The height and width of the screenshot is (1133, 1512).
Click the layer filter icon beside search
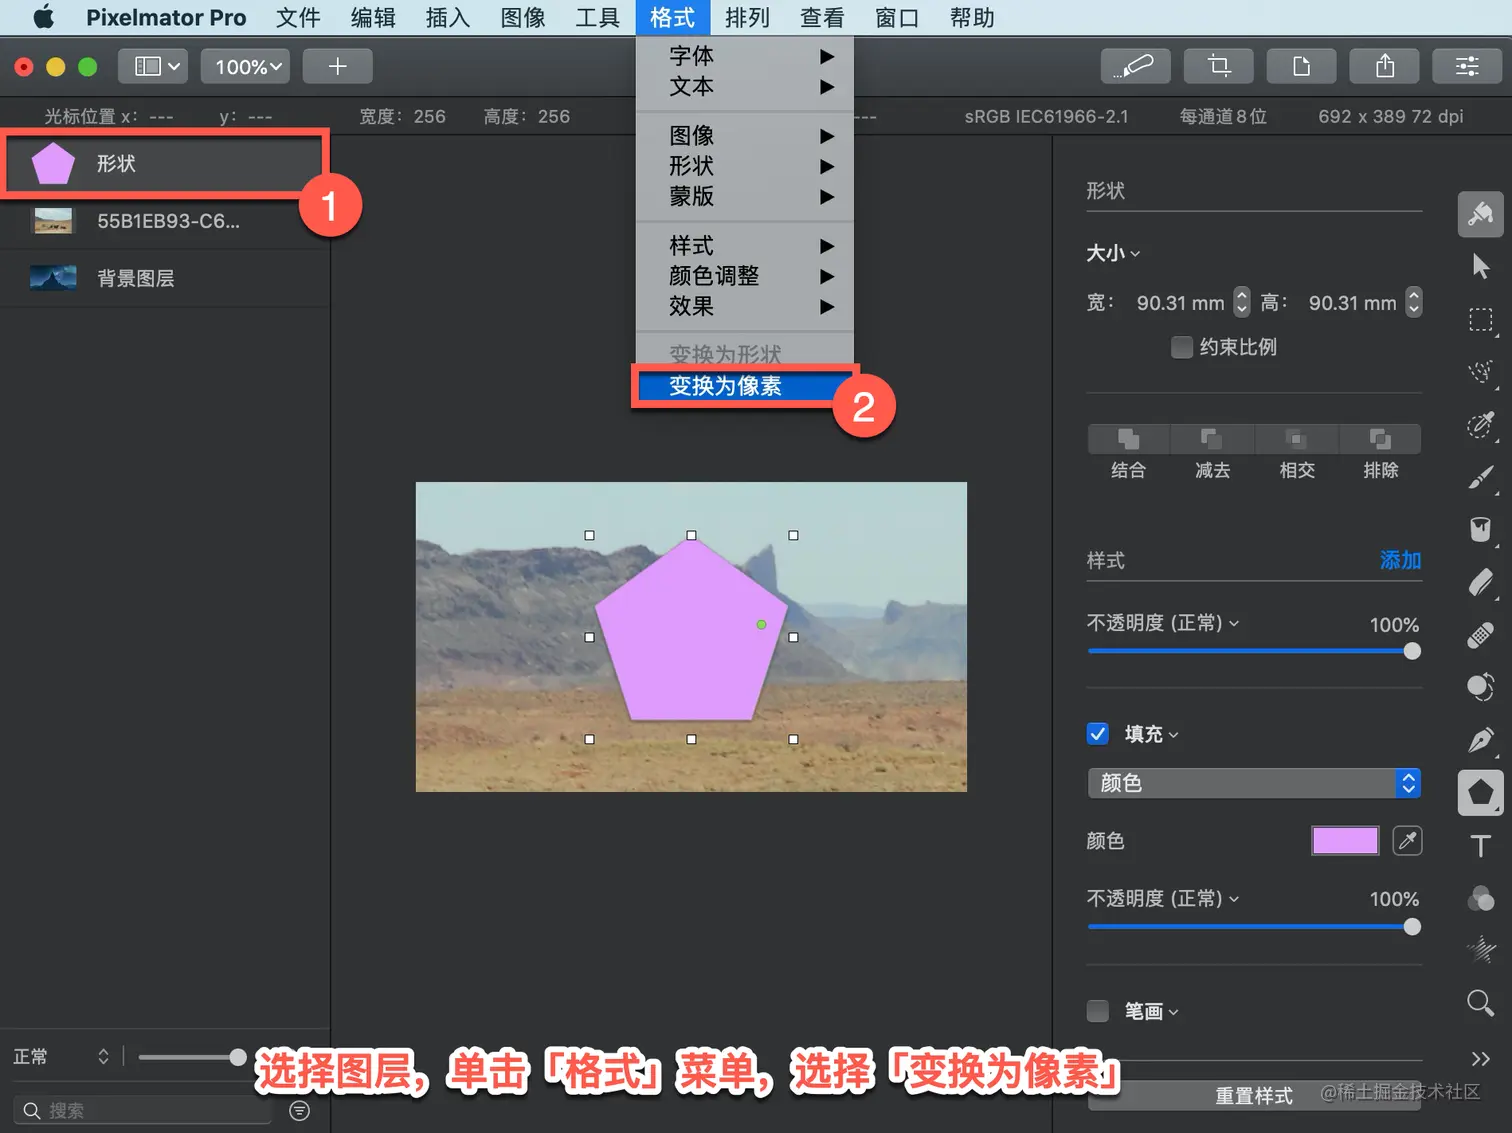pos(299,1110)
